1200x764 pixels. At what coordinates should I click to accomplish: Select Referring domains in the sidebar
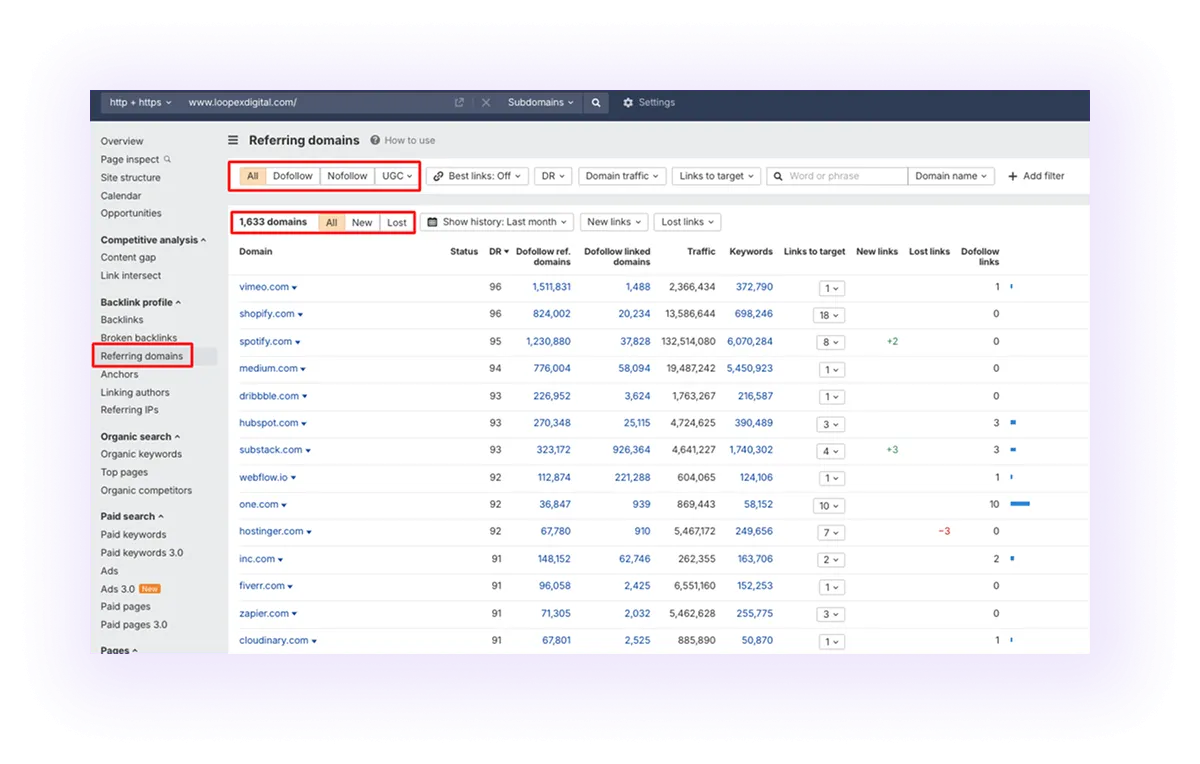142,356
